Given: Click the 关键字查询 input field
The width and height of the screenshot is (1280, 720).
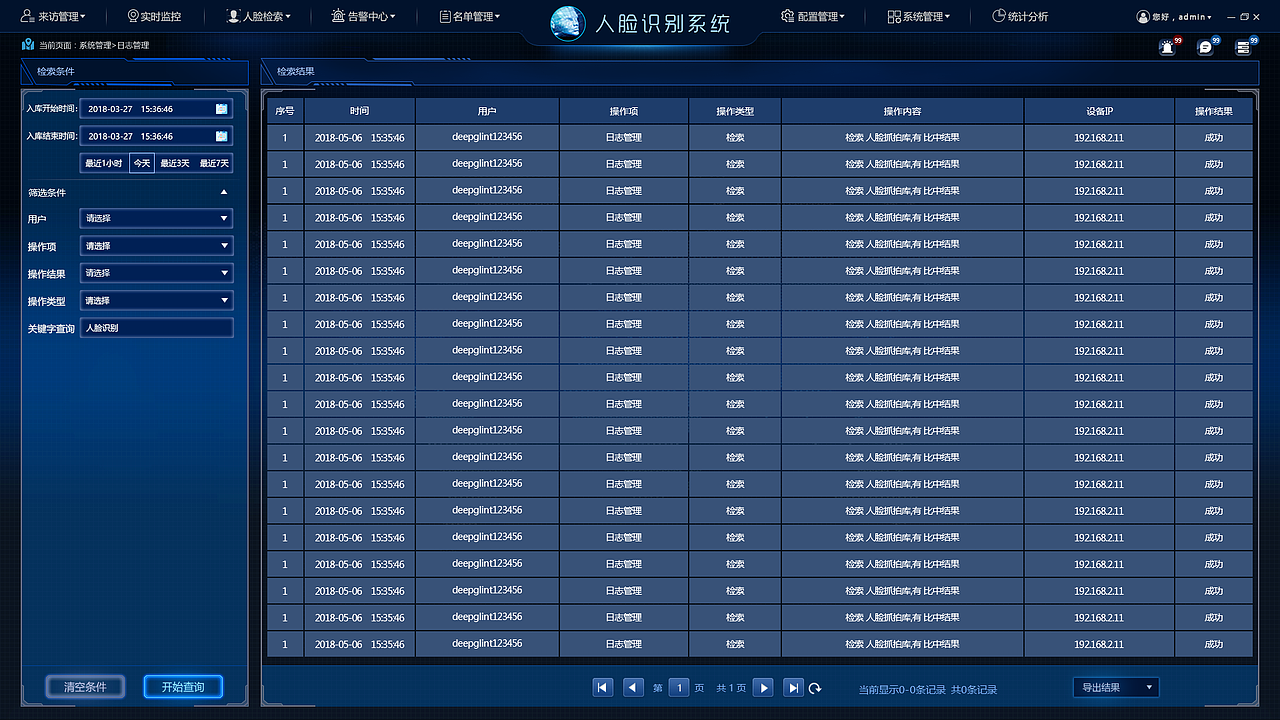Looking at the screenshot, I should point(156,328).
